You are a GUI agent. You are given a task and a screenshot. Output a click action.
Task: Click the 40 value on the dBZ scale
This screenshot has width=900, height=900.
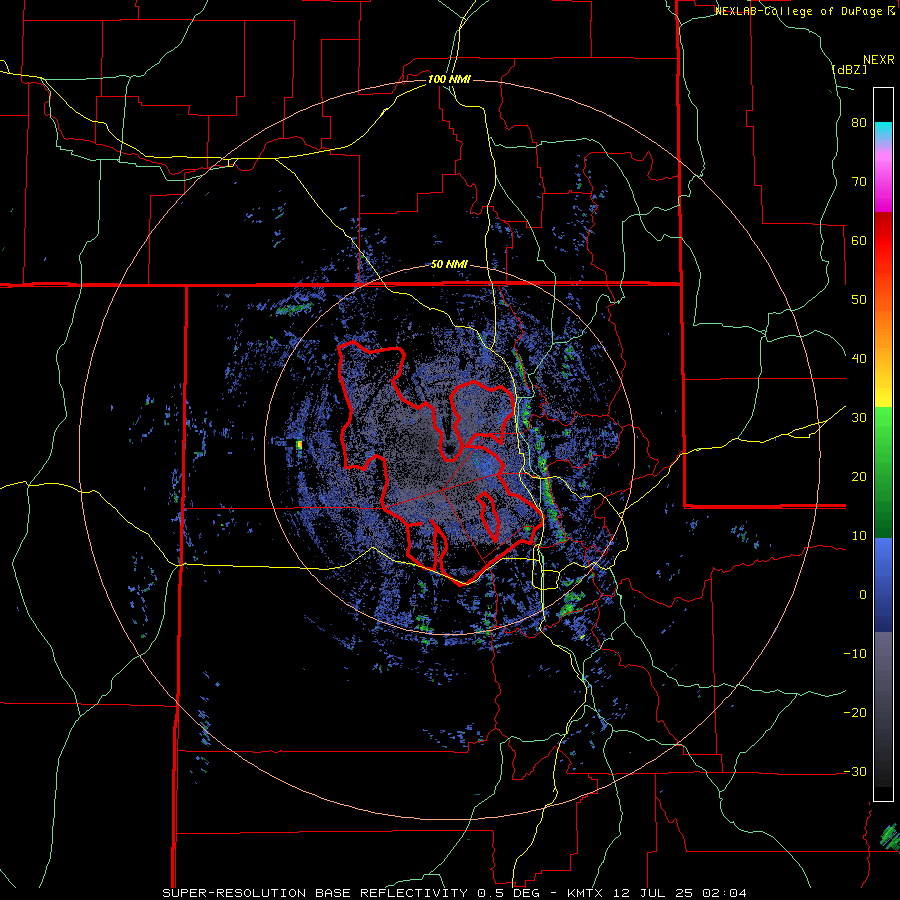859,359
